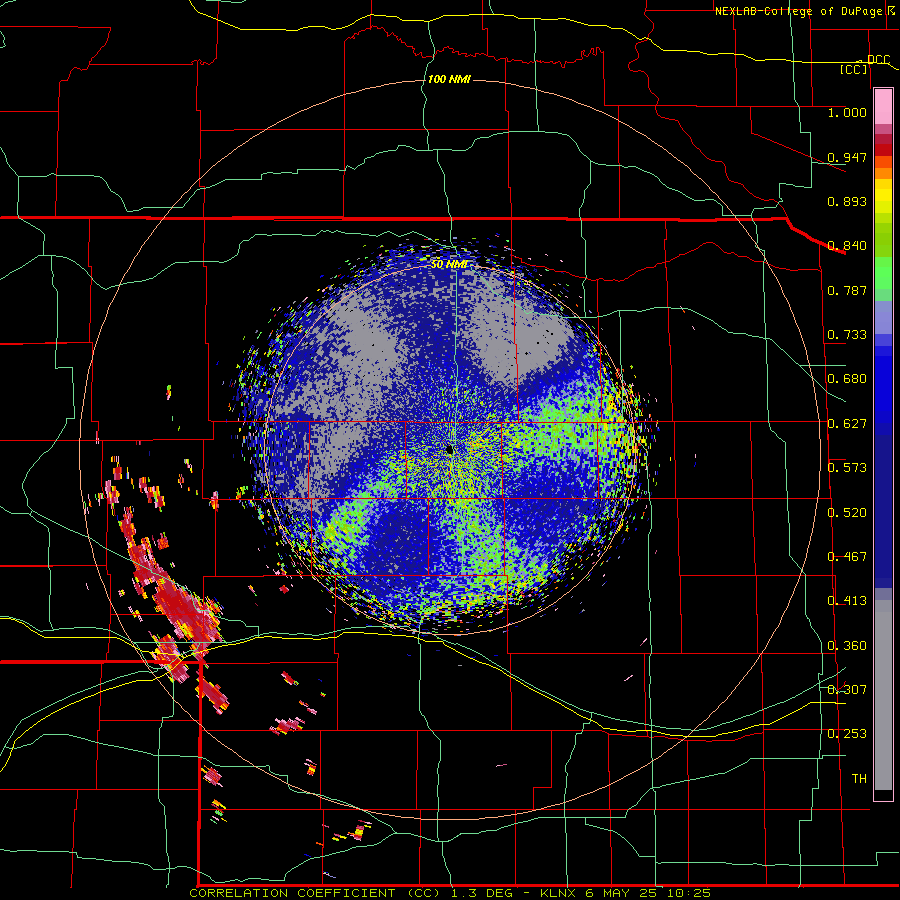This screenshot has height=900, width=900.
Task: Click the 0.520 scale value
Action: pyautogui.click(x=847, y=513)
